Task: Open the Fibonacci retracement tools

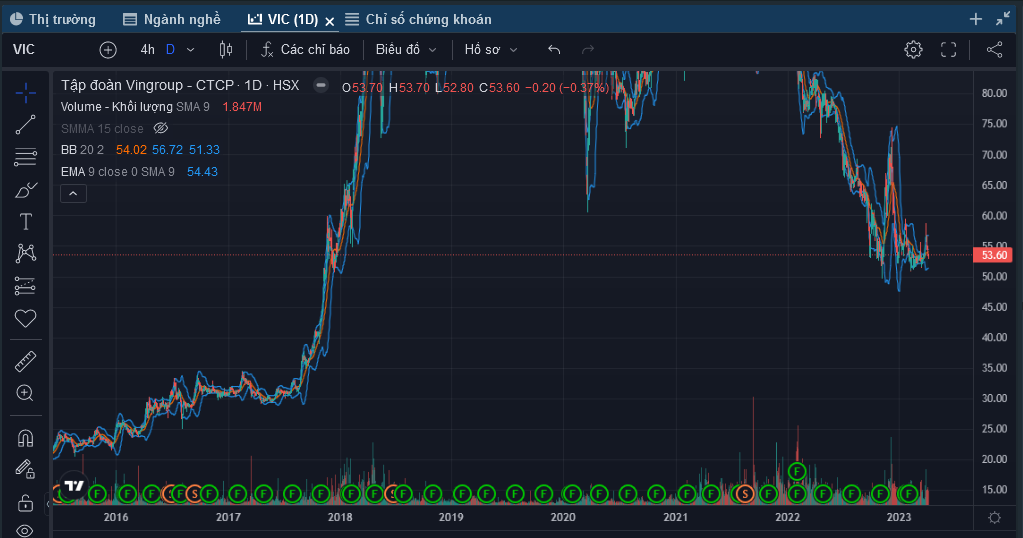Action: click(x=25, y=157)
